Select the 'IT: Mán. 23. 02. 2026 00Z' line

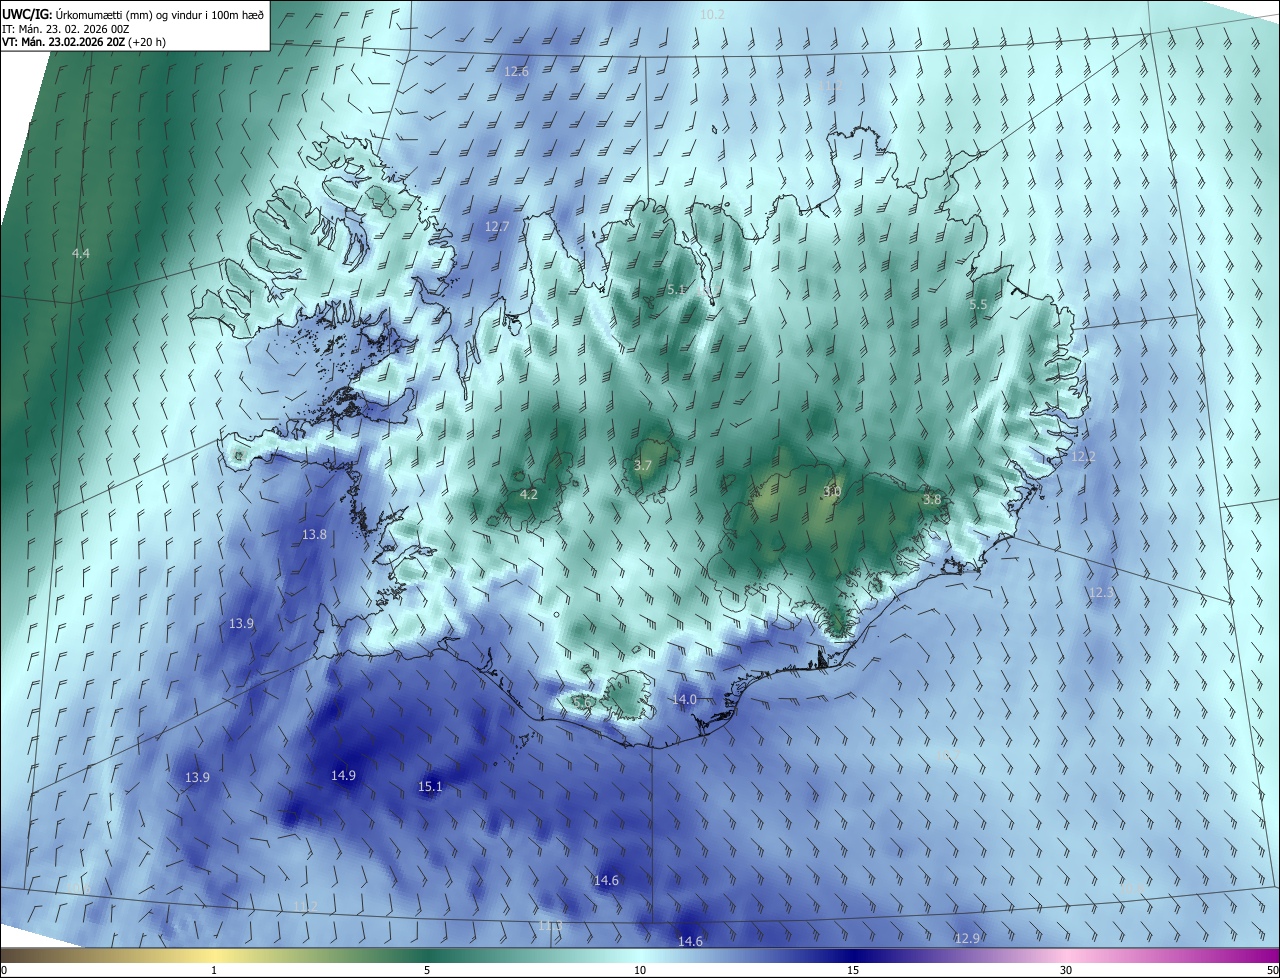pyautogui.click(x=65, y=28)
